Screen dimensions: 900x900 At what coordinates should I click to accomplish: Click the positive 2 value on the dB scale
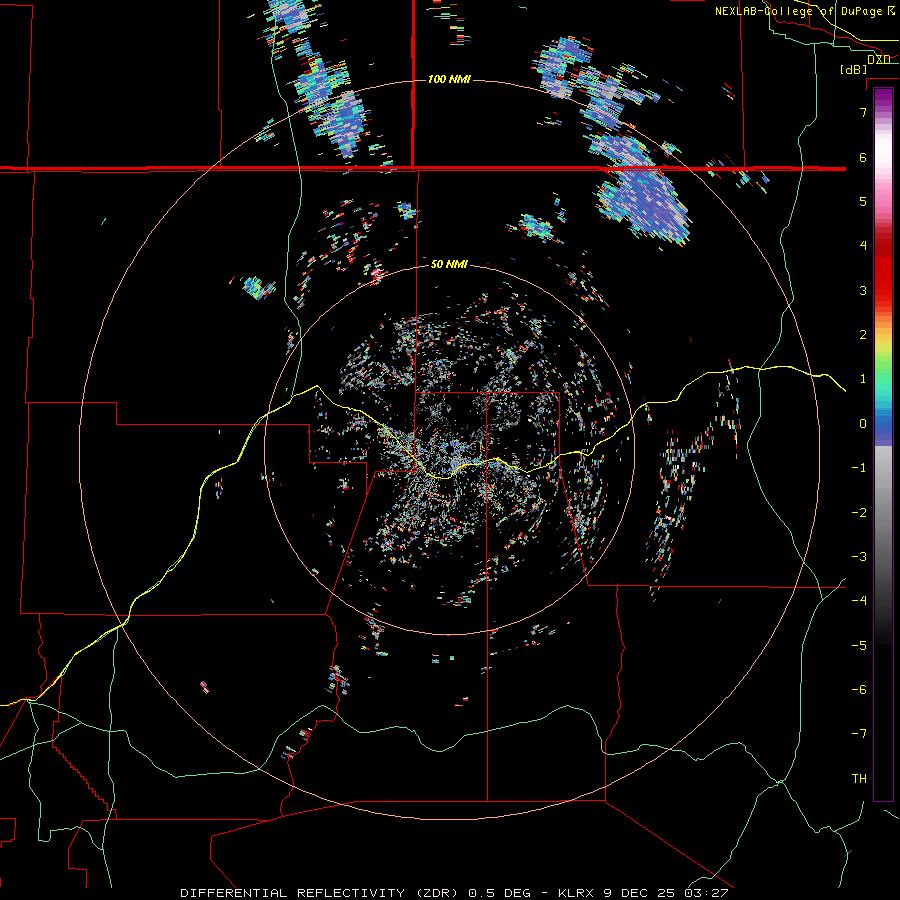[x=863, y=335]
